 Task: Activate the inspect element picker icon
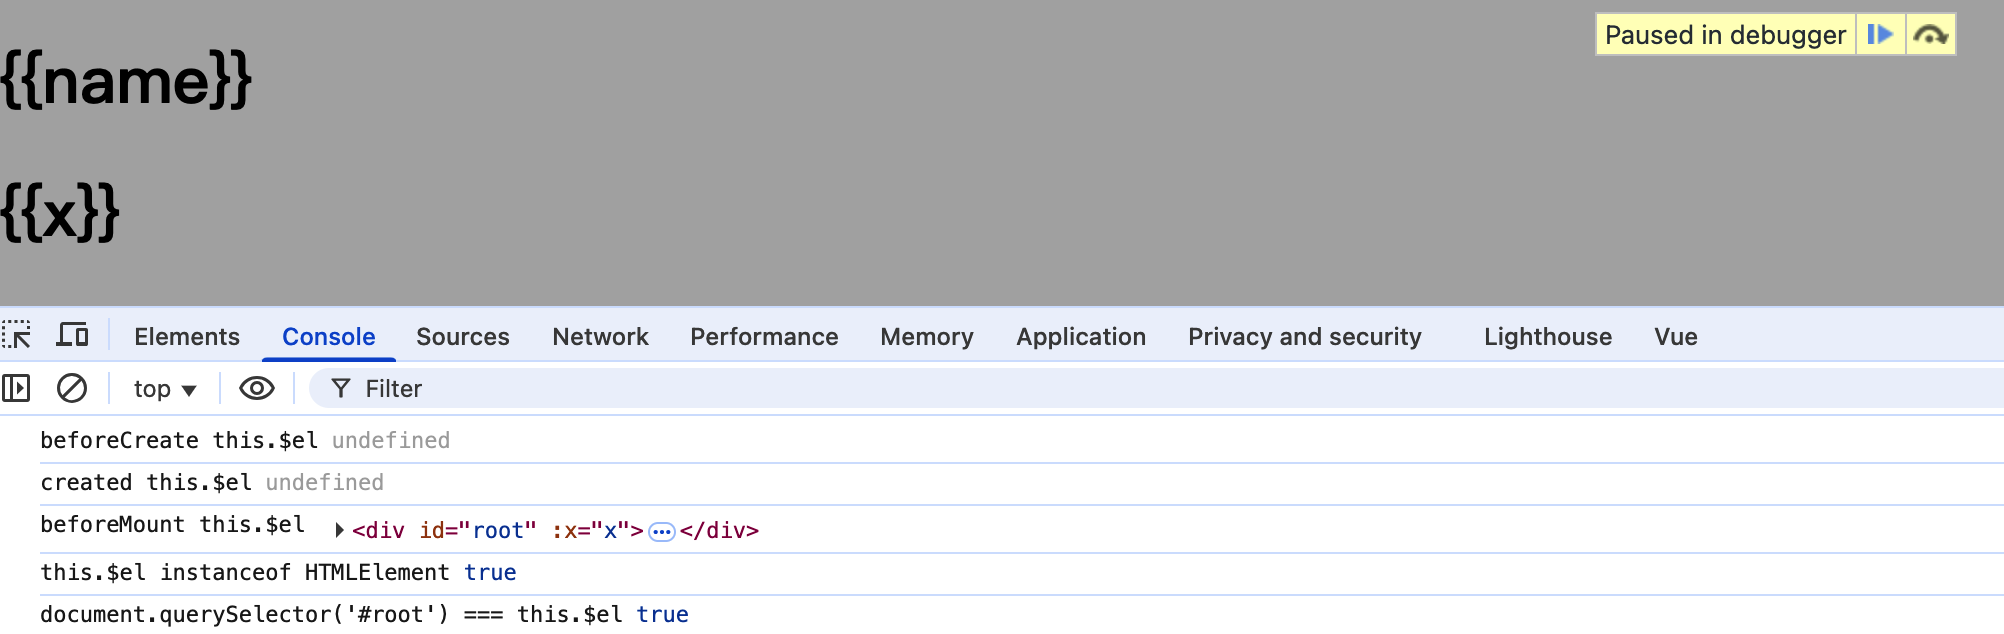point(17,335)
